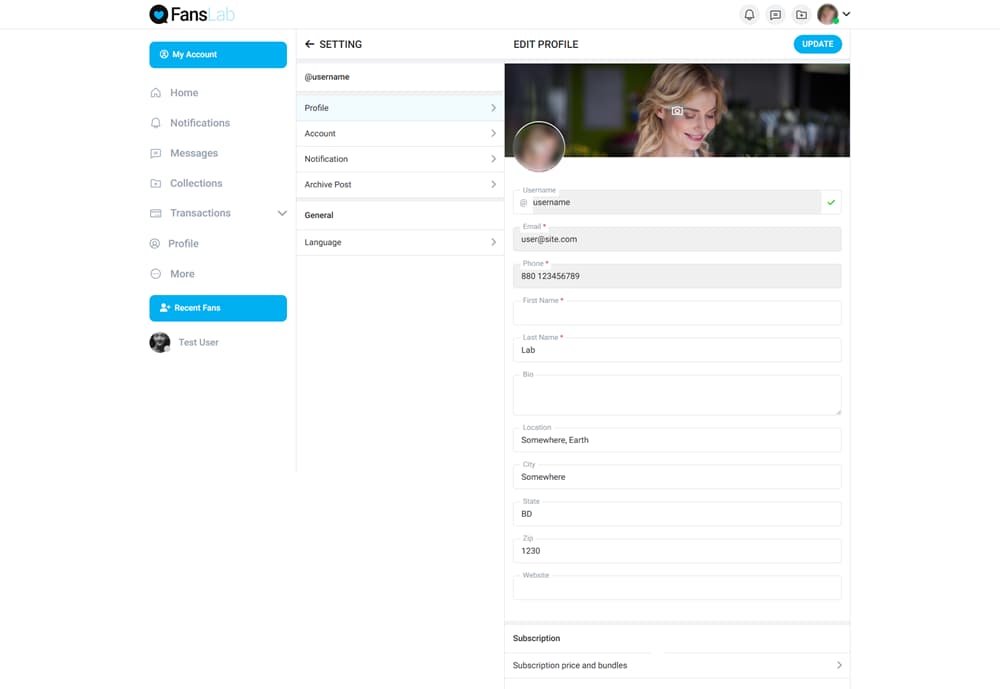This screenshot has height=689, width=1000.
Task: Click the chevron on Archive Post row
Action: [x=493, y=184]
